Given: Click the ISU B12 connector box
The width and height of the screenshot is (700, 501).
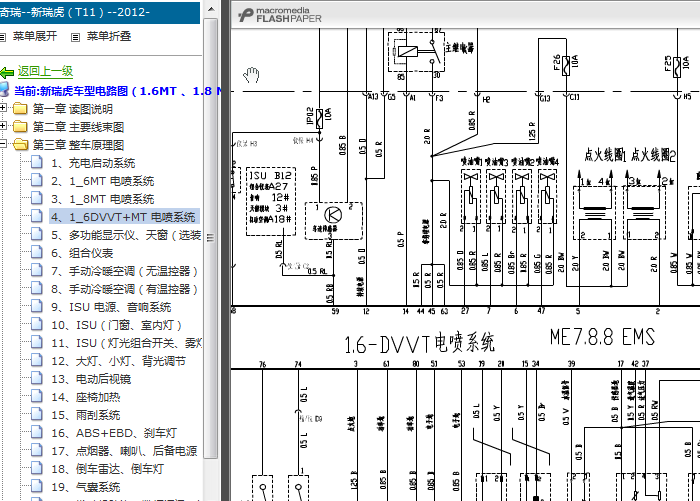Looking at the screenshot, I should pos(271,201).
